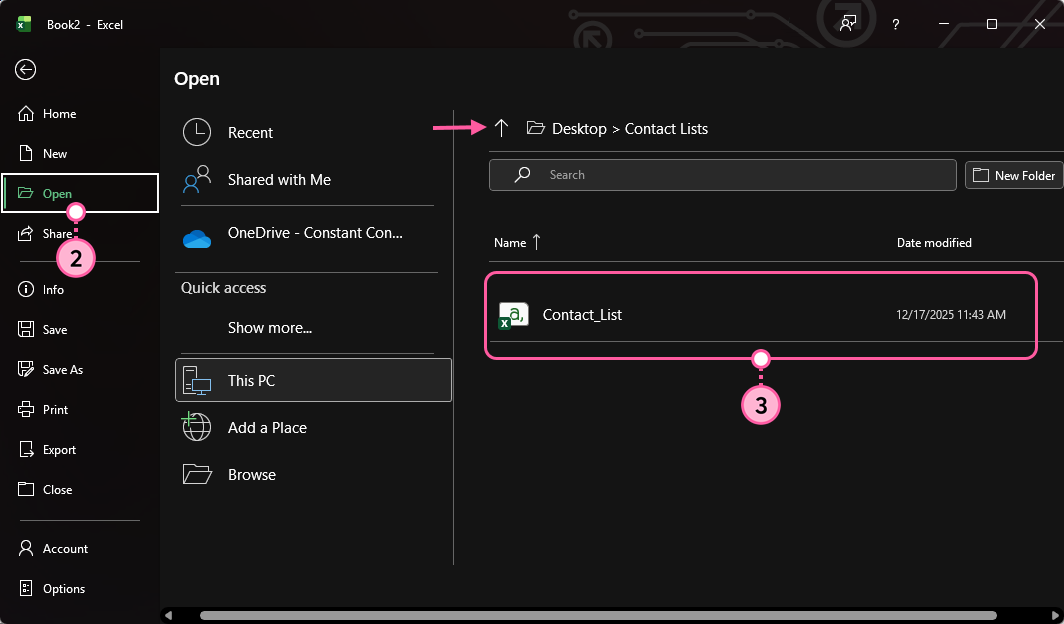The height and width of the screenshot is (624, 1064).
Task: Expand Quick access with Show more
Action: click(268, 328)
